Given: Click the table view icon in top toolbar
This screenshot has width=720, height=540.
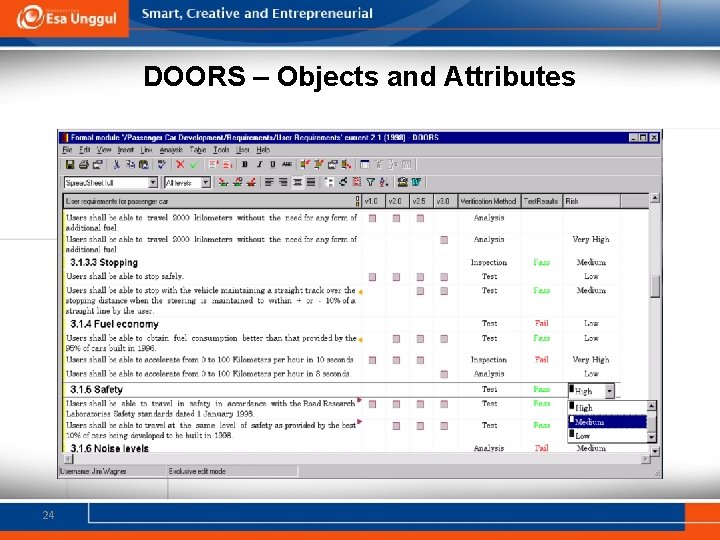Looking at the screenshot, I should [x=365, y=164].
